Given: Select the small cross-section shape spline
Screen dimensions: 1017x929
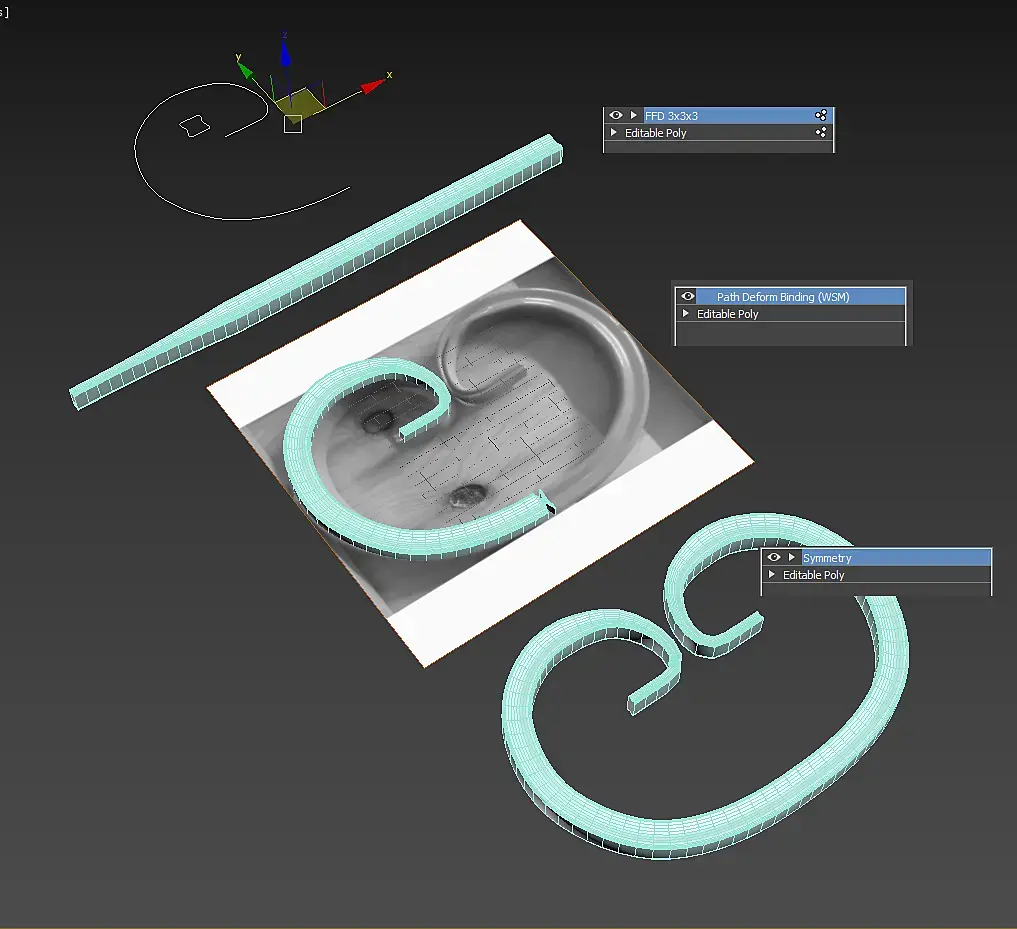Looking at the screenshot, I should tap(194, 126).
